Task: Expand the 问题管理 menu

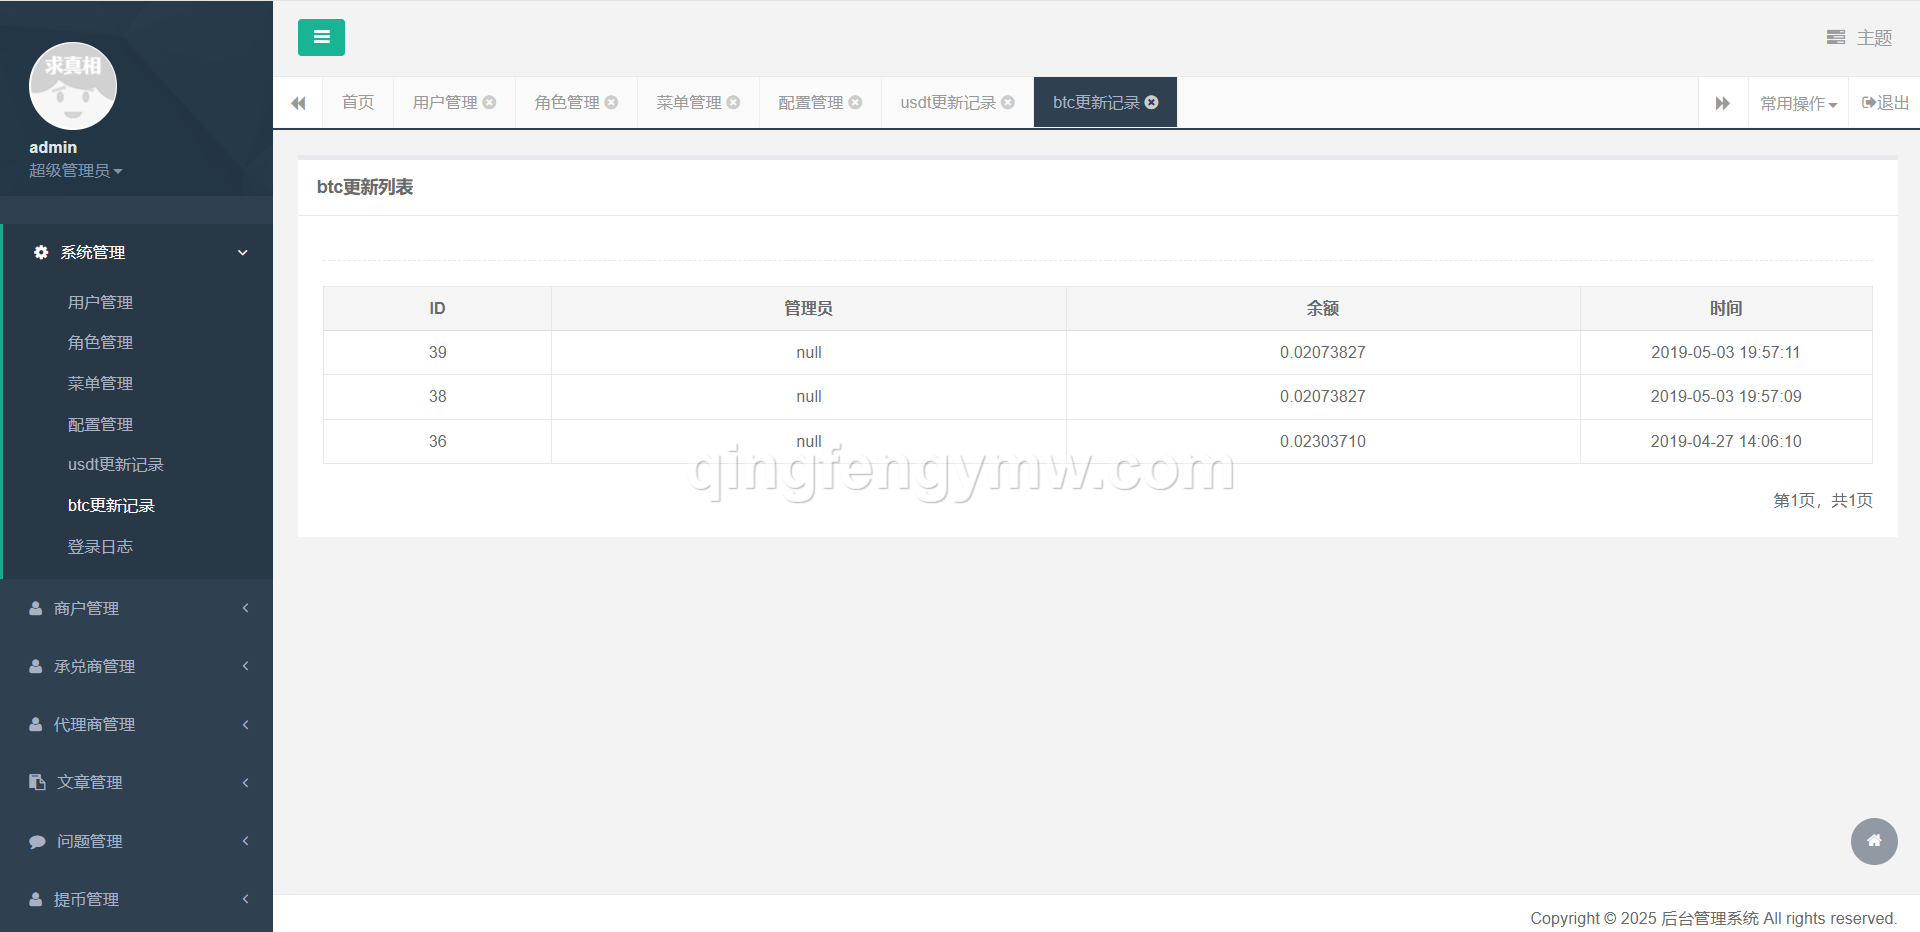Action: click(136, 841)
